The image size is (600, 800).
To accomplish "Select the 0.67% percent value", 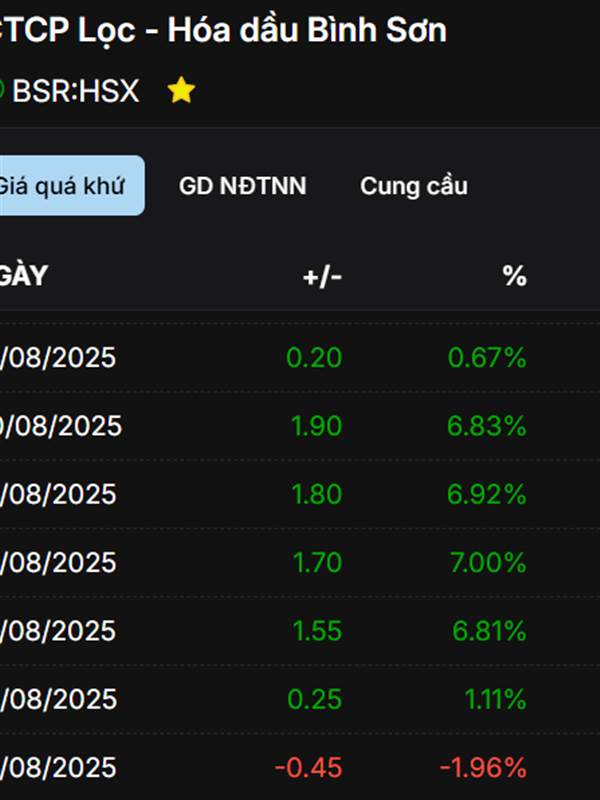I will pos(487,357).
